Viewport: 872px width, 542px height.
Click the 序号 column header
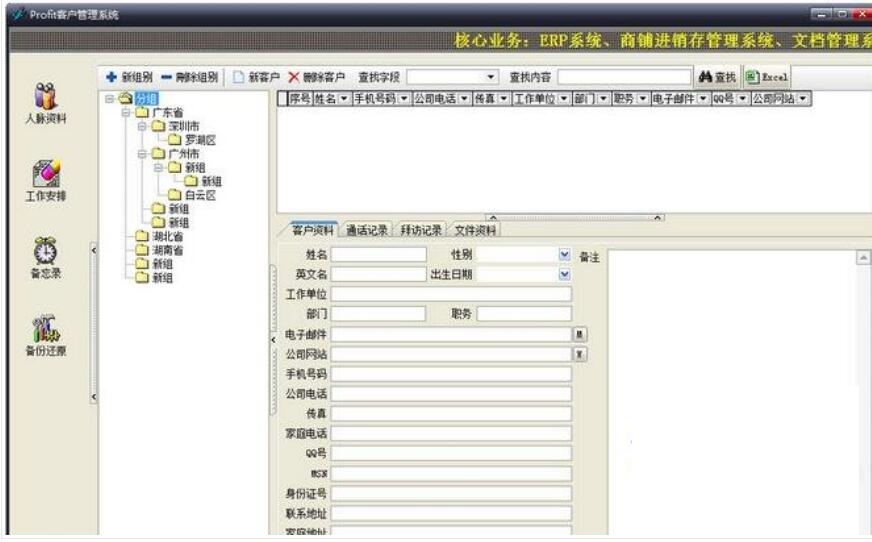(x=300, y=99)
